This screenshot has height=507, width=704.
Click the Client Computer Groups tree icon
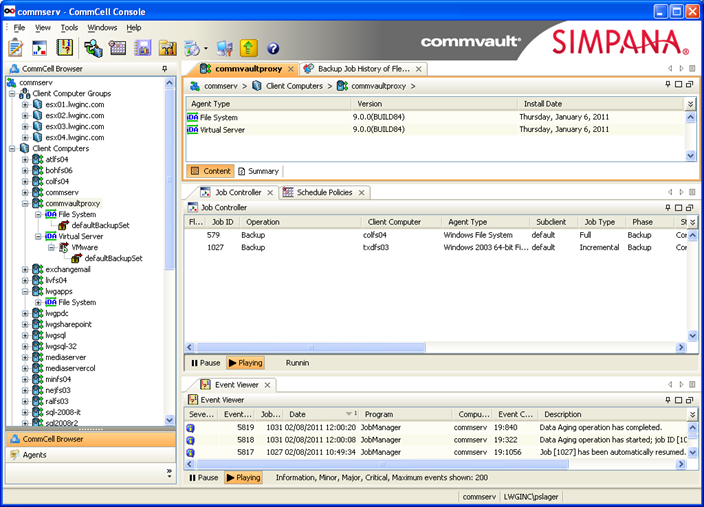[25, 93]
